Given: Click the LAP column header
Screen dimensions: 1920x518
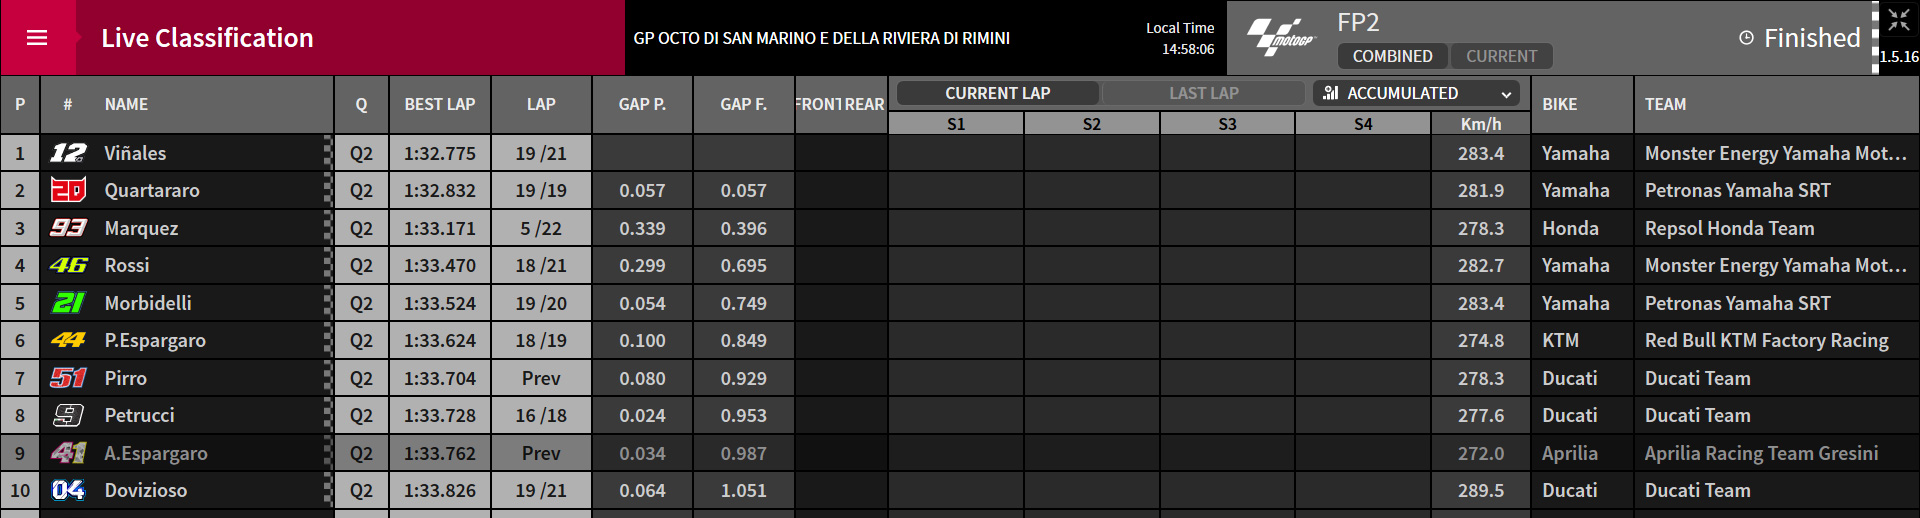Looking at the screenshot, I should 541,104.
